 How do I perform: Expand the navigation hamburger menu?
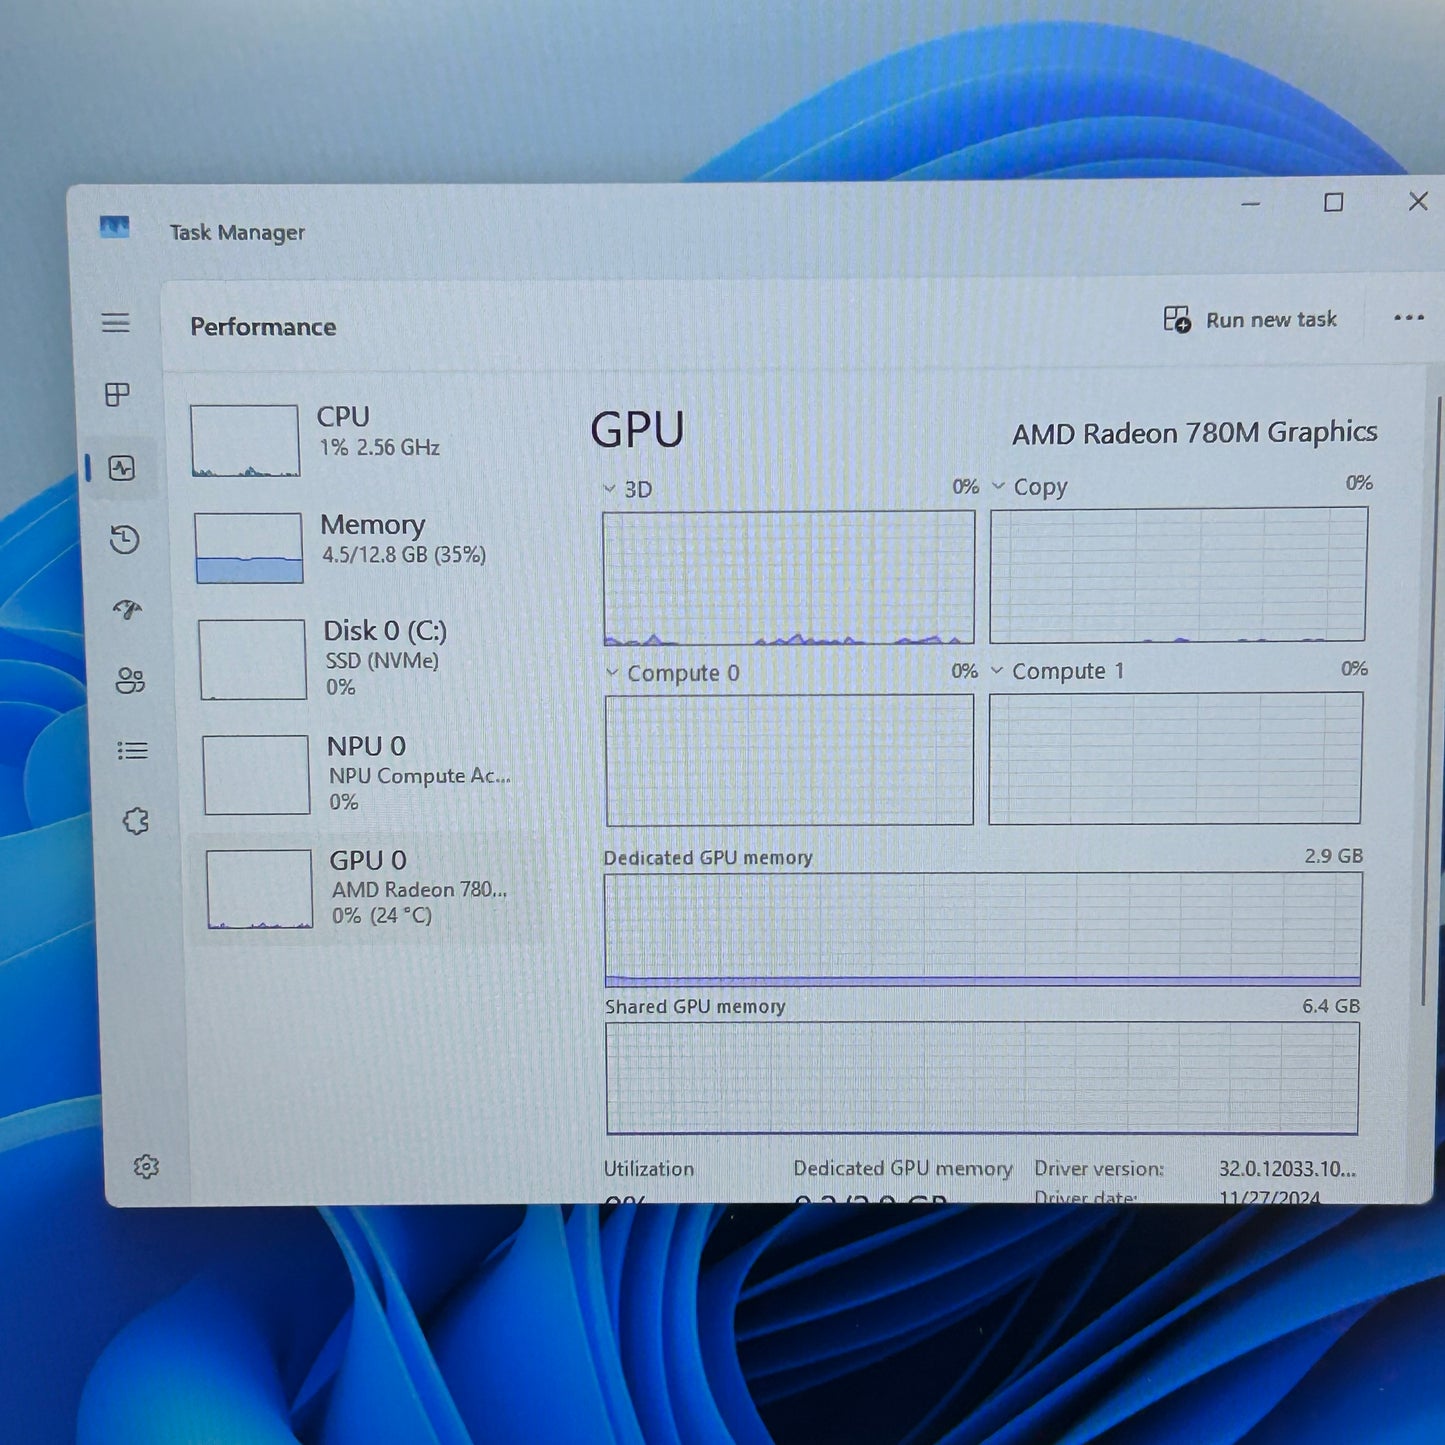point(115,323)
